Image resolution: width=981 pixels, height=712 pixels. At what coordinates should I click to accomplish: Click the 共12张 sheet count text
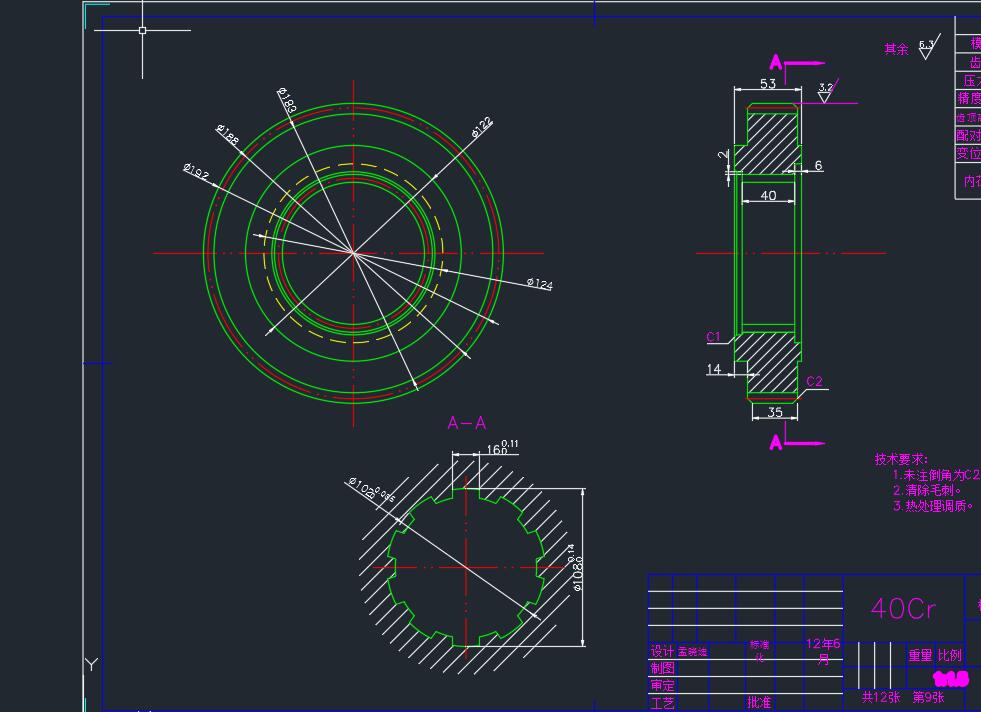[881, 697]
